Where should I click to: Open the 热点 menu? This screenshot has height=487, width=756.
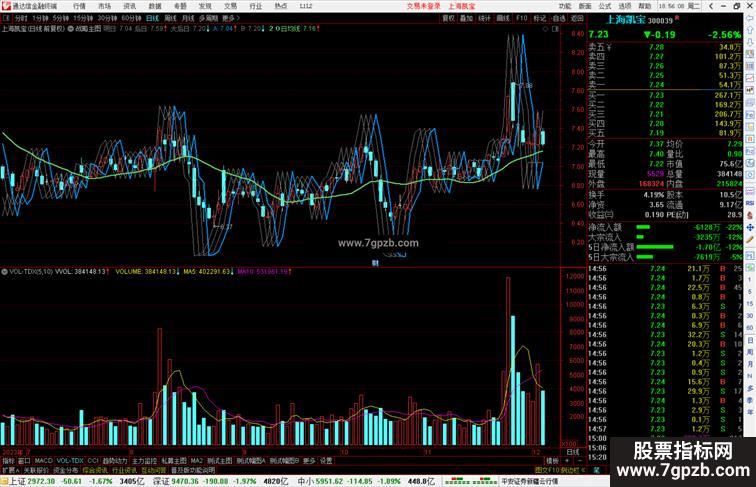[x=281, y=6]
